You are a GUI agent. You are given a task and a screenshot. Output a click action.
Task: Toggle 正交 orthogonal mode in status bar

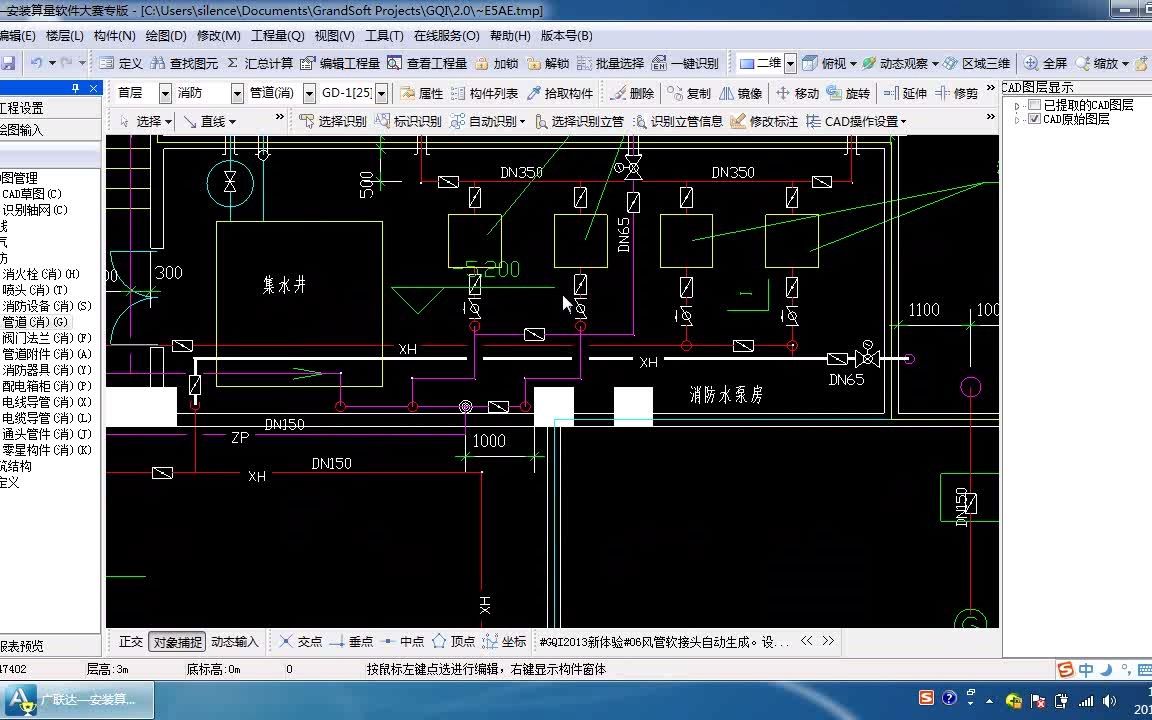click(130, 641)
